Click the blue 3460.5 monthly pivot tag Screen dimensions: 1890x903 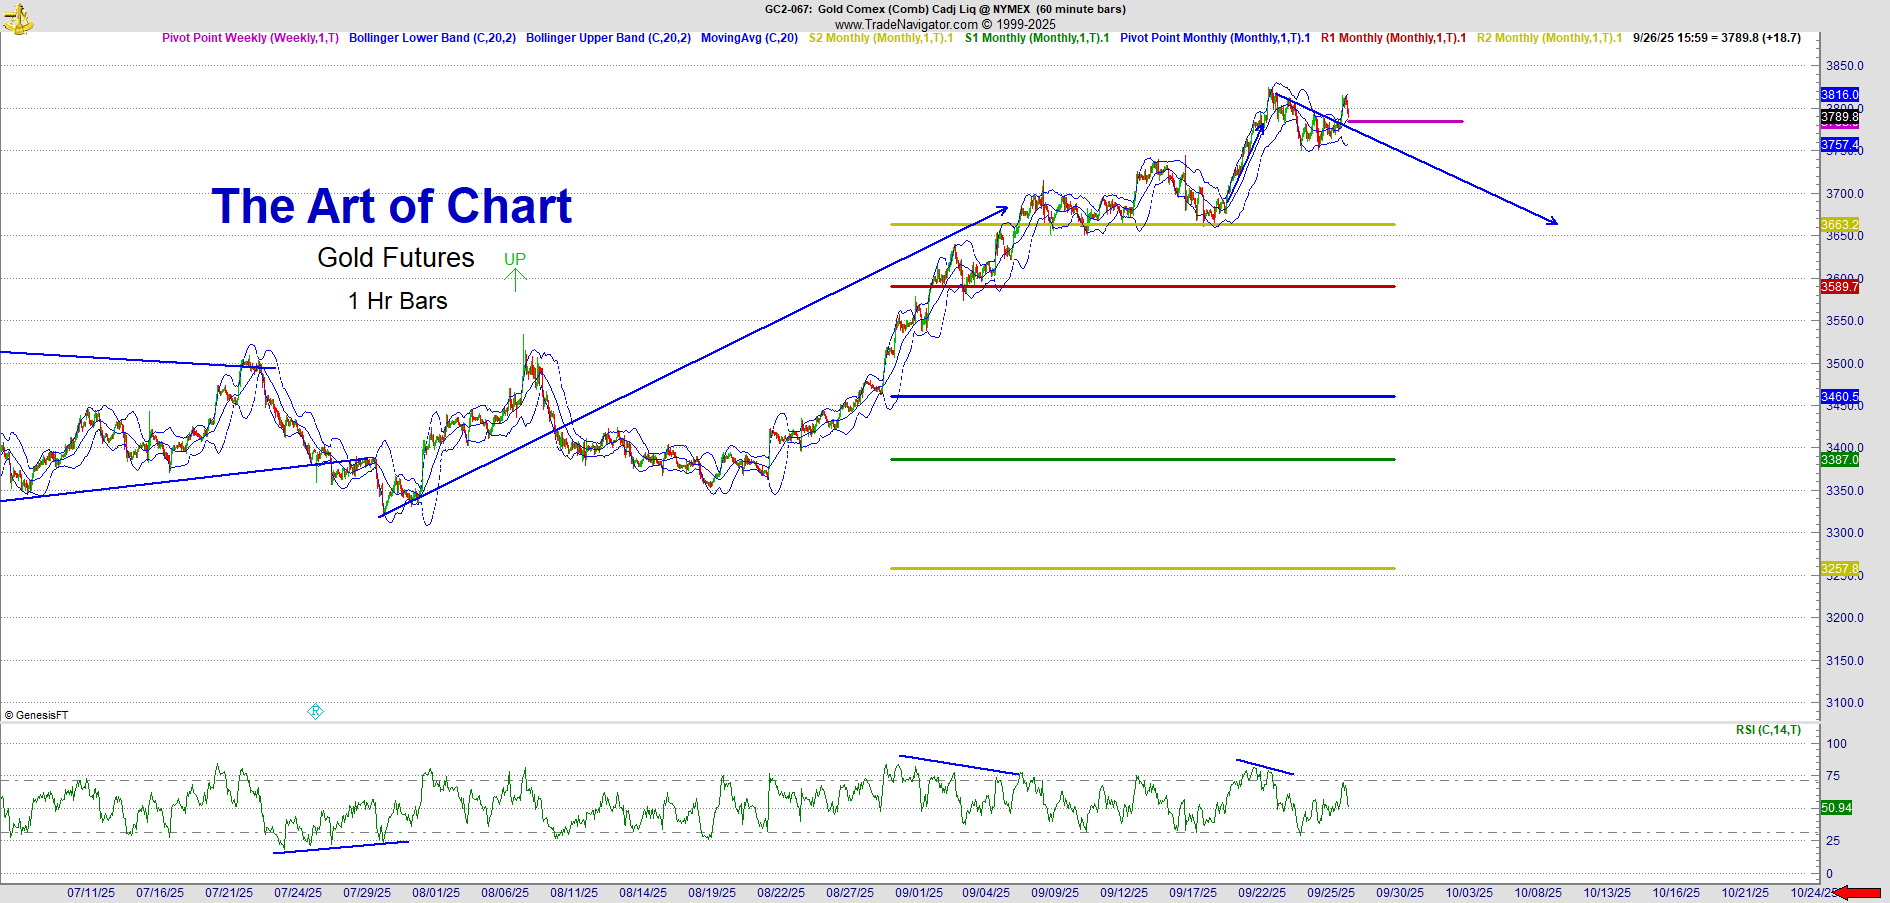(x=1839, y=397)
